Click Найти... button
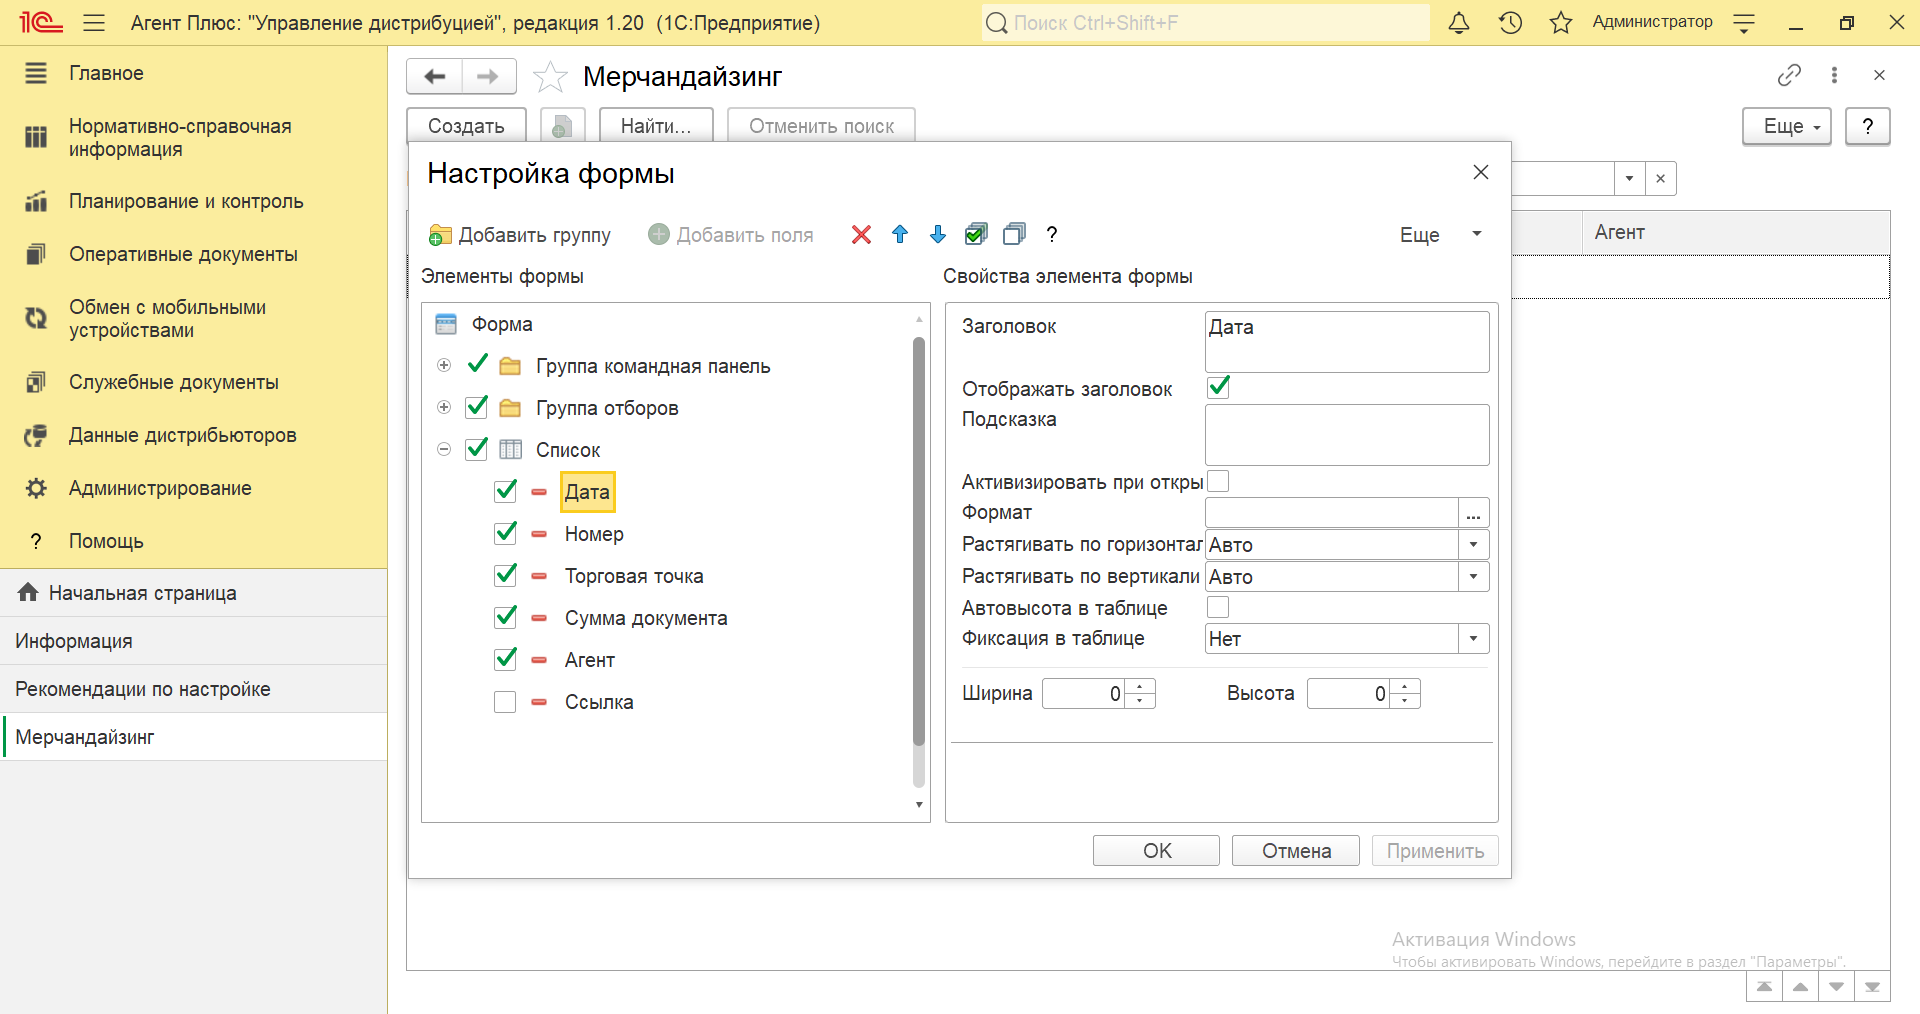This screenshot has height=1014, width=1920. pyautogui.click(x=656, y=126)
